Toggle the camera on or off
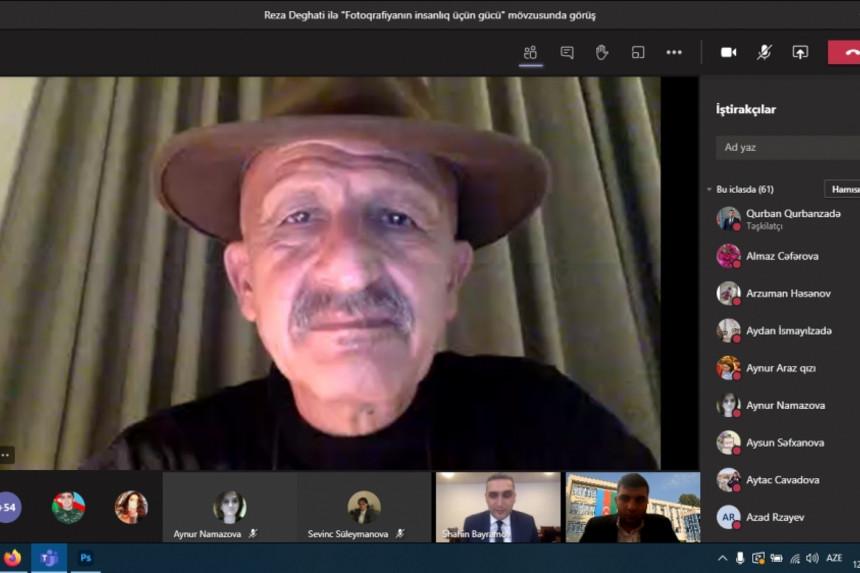Viewport: 860px width, 573px height. [x=728, y=52]
